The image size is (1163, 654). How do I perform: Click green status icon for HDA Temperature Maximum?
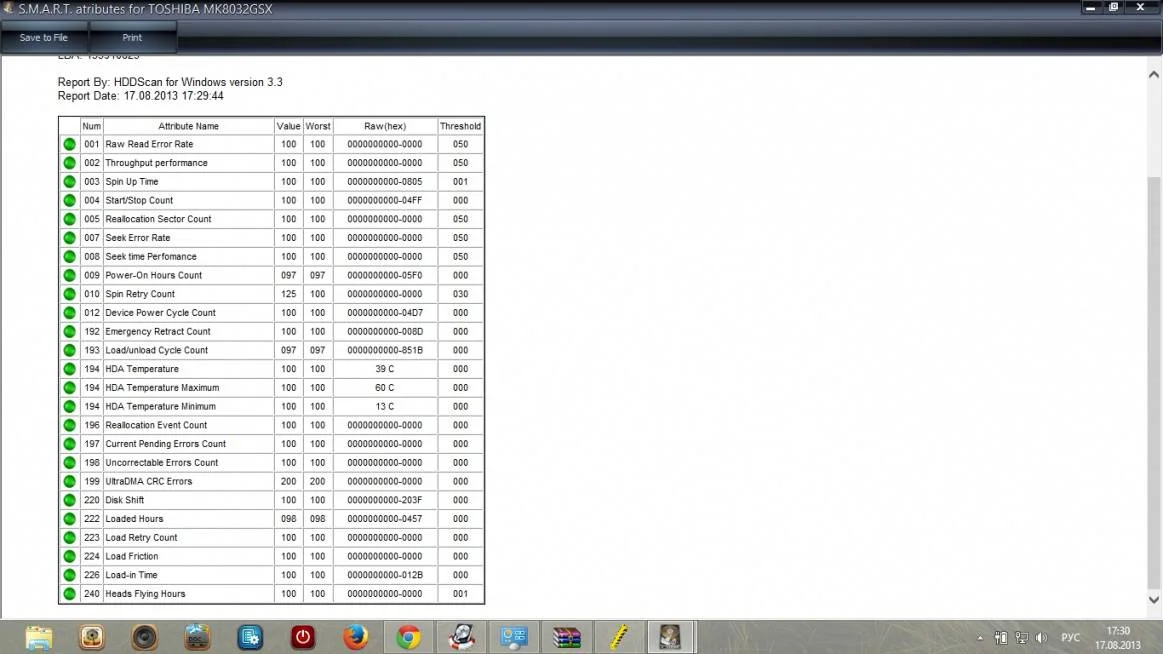[70, 388]
